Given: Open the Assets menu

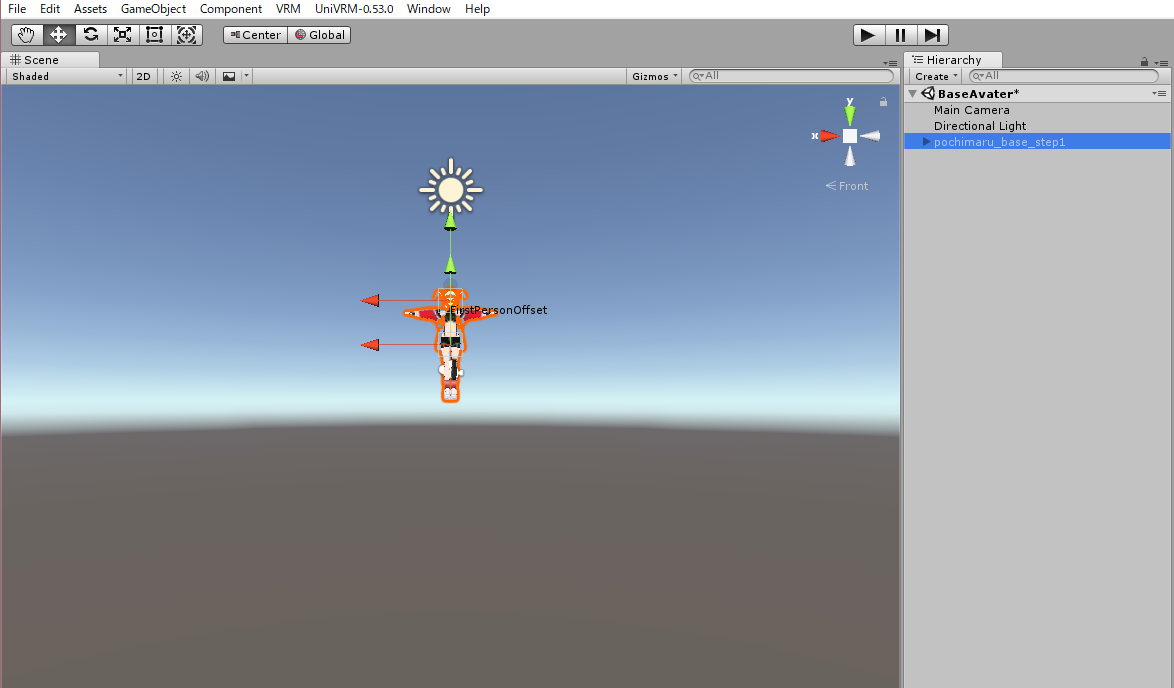Looking at the screenshot, I should point(91,9).
